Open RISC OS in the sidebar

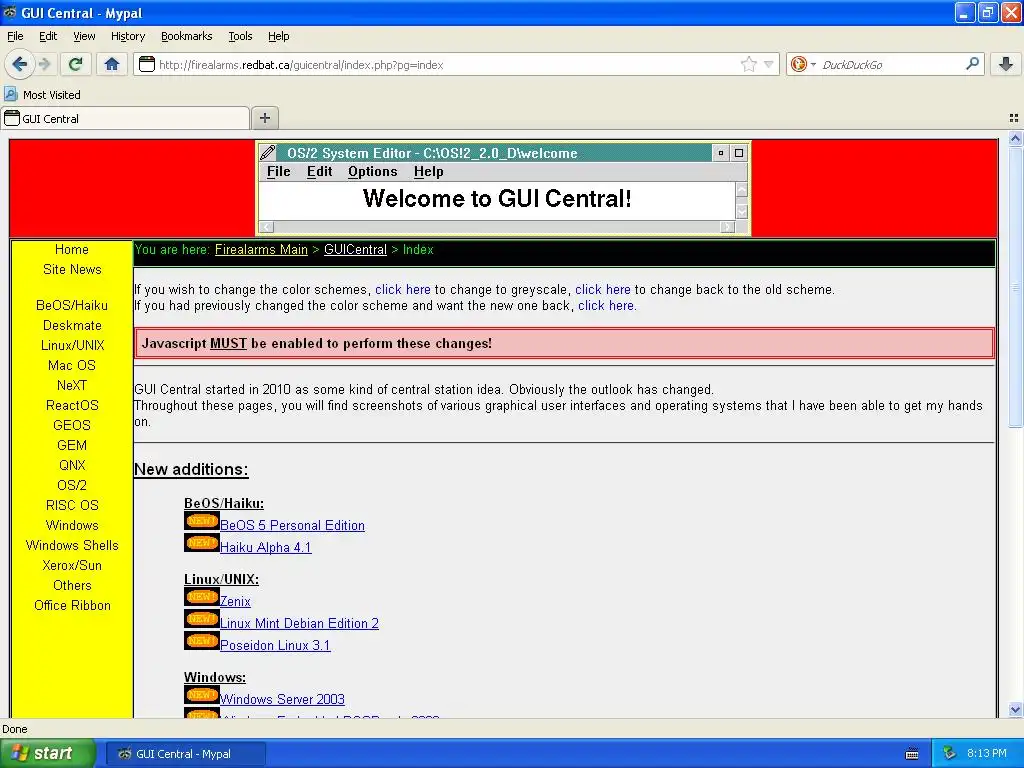click(72, 505)
